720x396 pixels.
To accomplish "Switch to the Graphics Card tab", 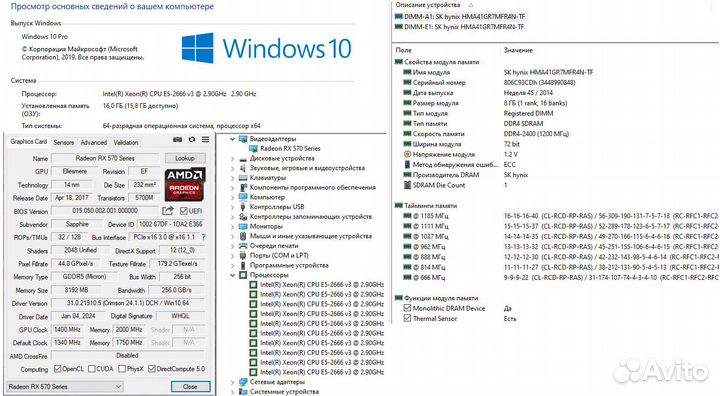I will 28,142.
